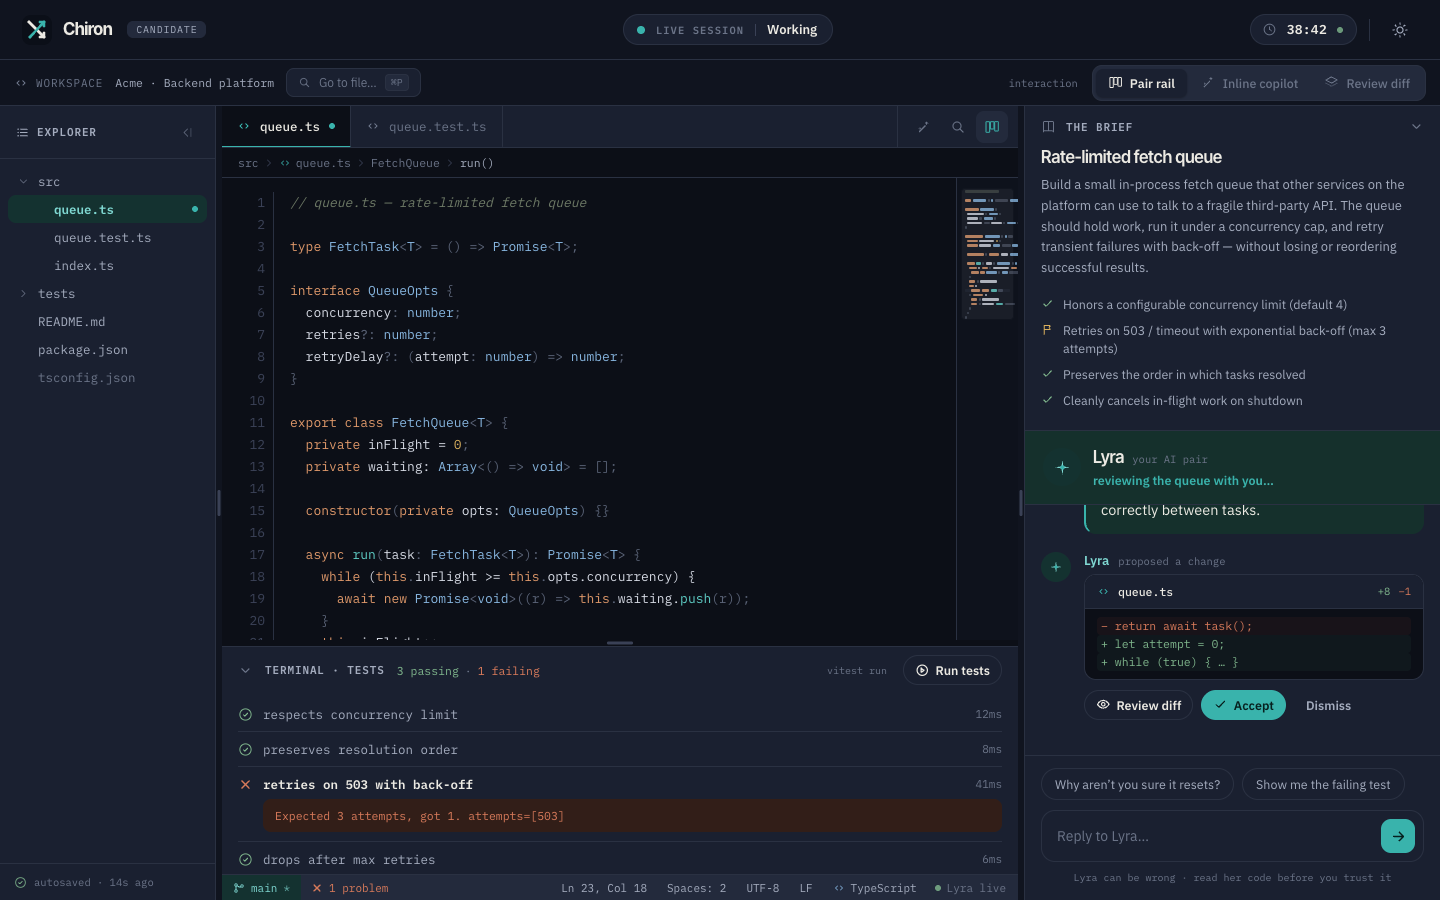Click the queue.ts file icon in proposed change
This screenshot has height=900, width=1440.
click(x=1103, y=592)
